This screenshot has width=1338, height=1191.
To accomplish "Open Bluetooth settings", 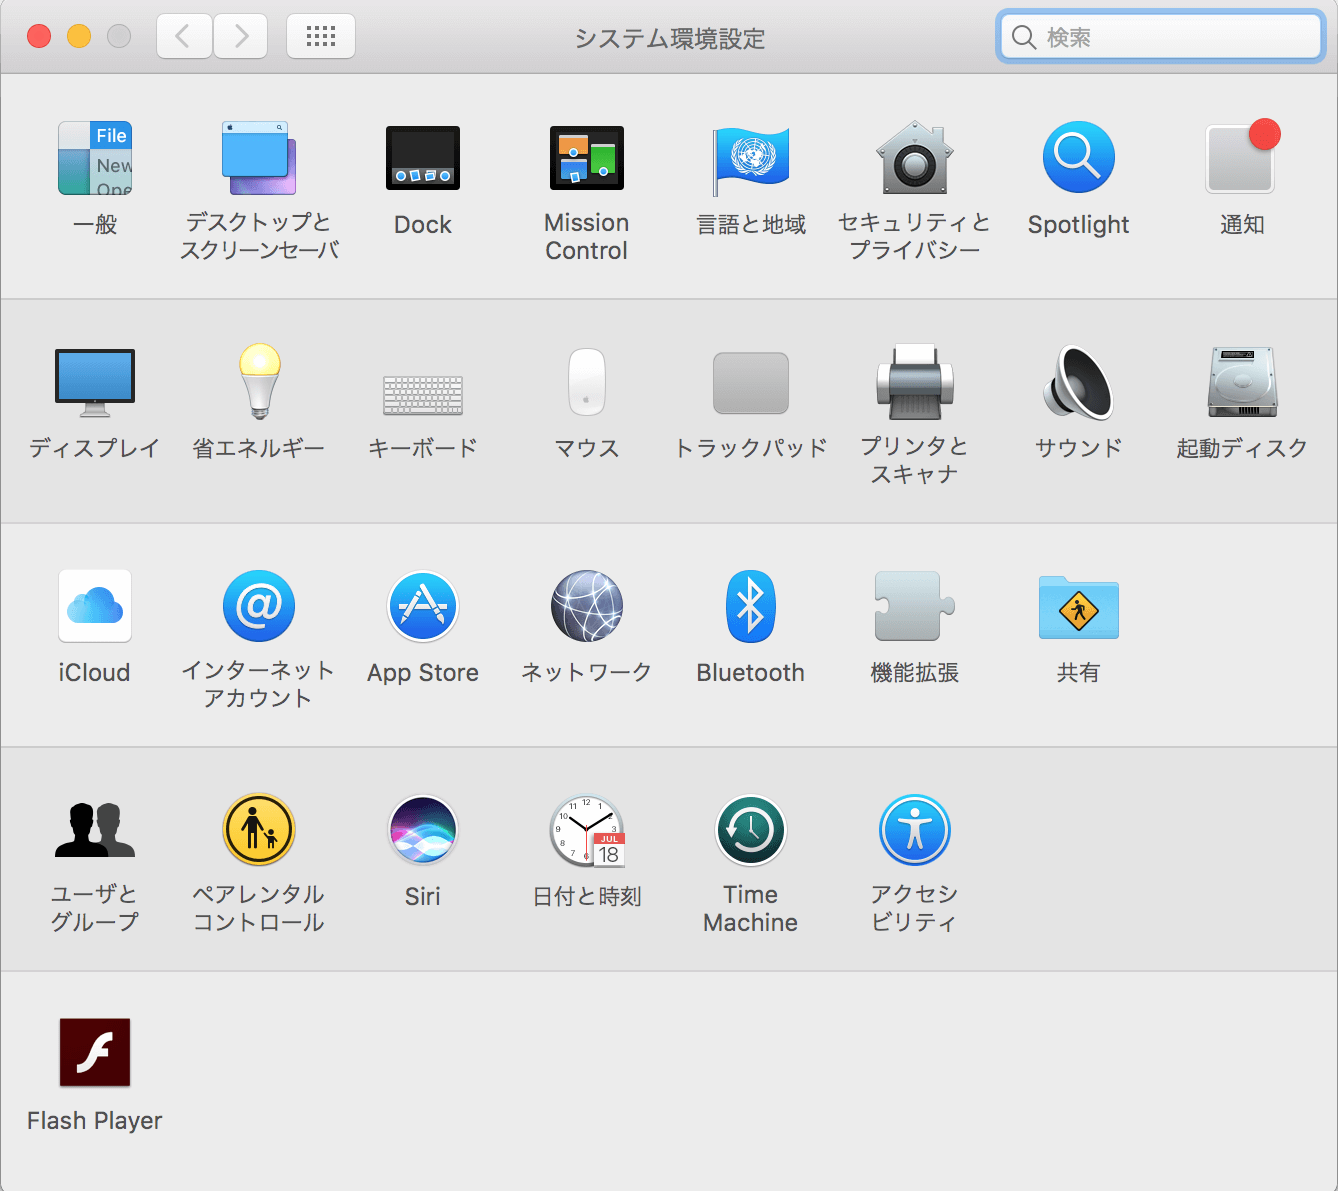I will click(750, 606).
